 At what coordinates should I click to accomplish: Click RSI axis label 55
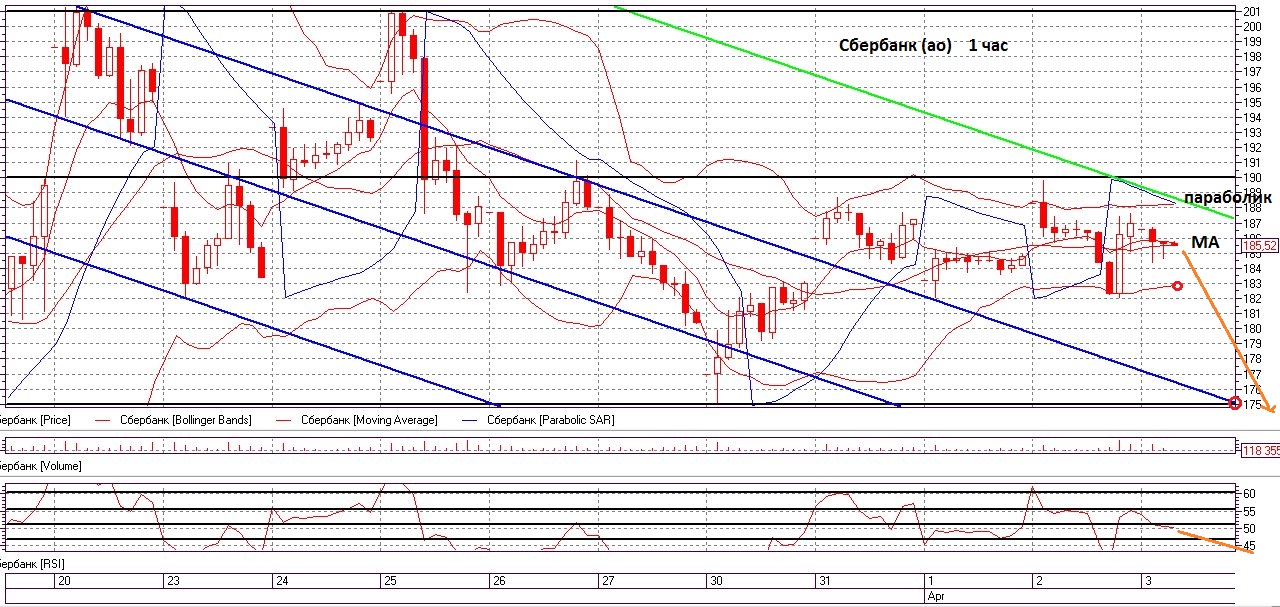1249,511
